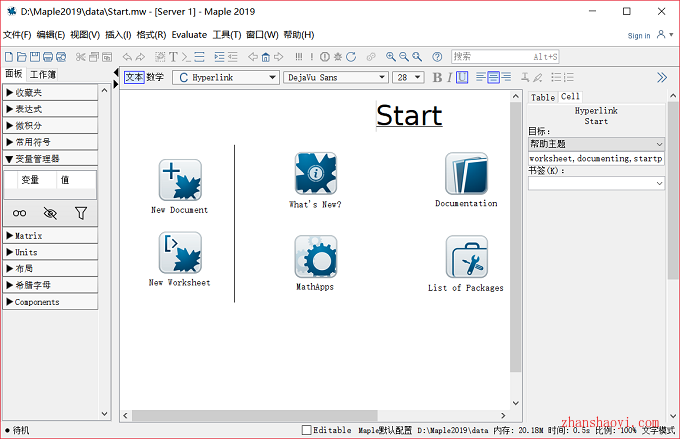Image resolution: width=680 pixels, height=439 pixels.
Task: Click the cut scissors icon
Action: [81, 57]
